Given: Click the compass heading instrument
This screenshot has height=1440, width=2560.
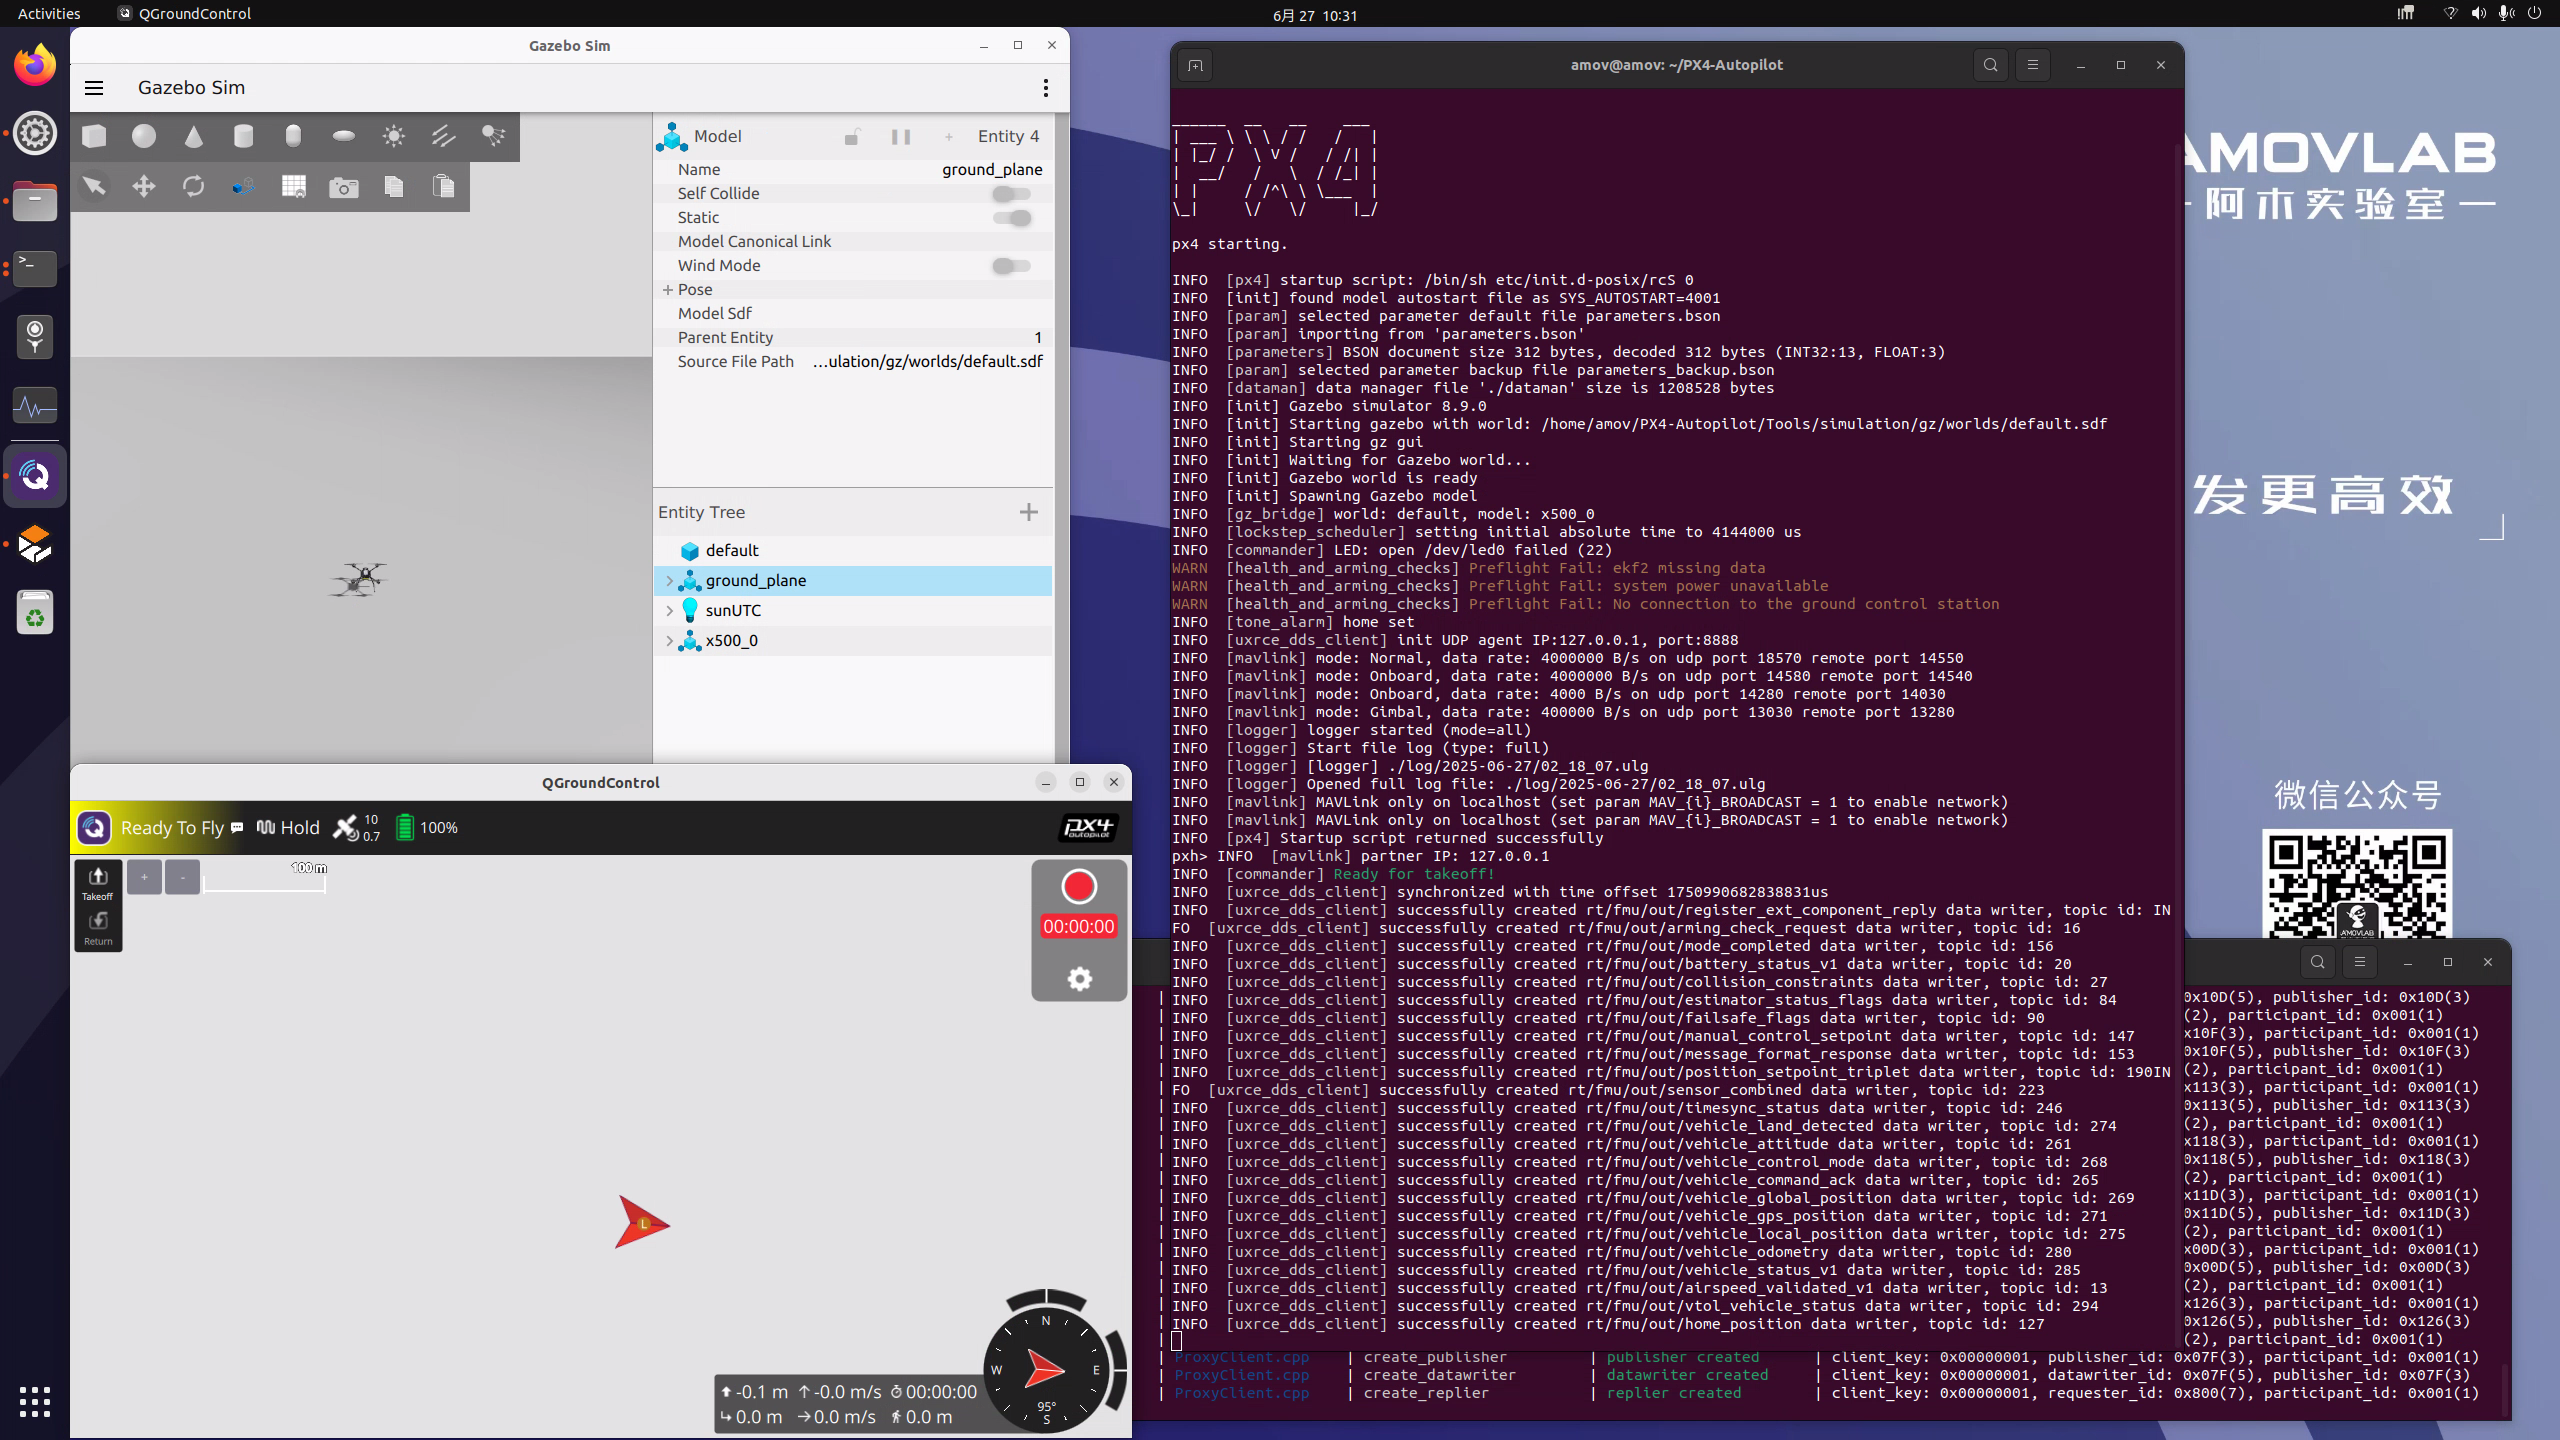Looking at the screenshot, I should pyautogui.click(x=1046, y=1369).
